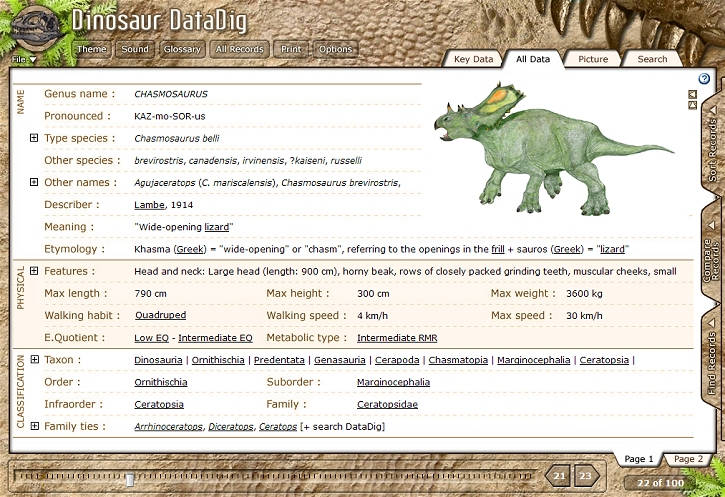Image resolution: width=725 pixels, height=497 pixels.
Task: Open the Arrhinoceratops family tie link
Action: point(168,427)
